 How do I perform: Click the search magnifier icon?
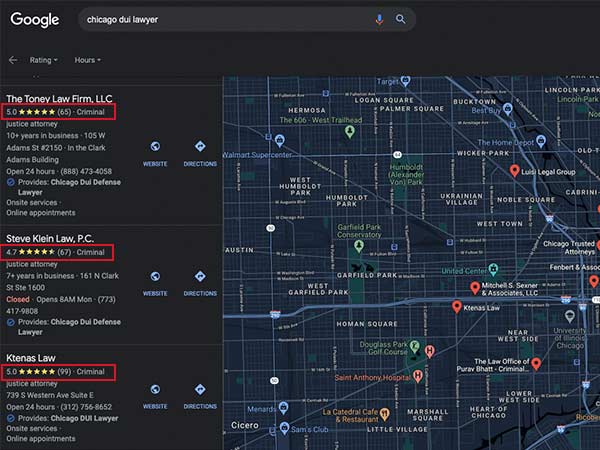[x=400, y=19]
